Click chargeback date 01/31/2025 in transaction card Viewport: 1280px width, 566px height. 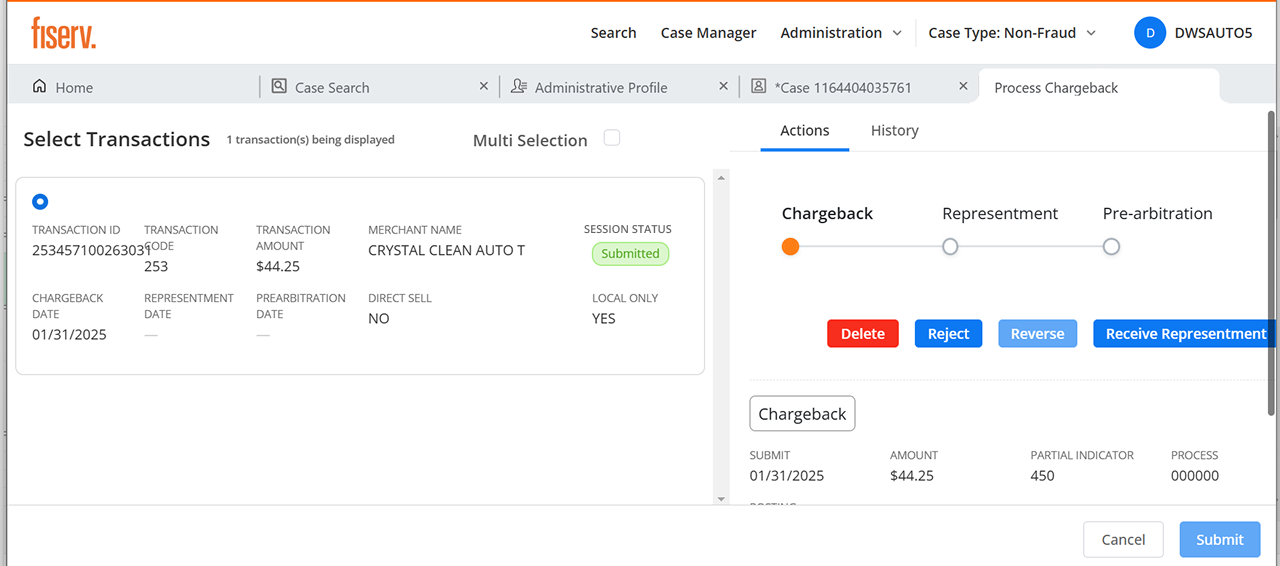click(x=69, y=335)
